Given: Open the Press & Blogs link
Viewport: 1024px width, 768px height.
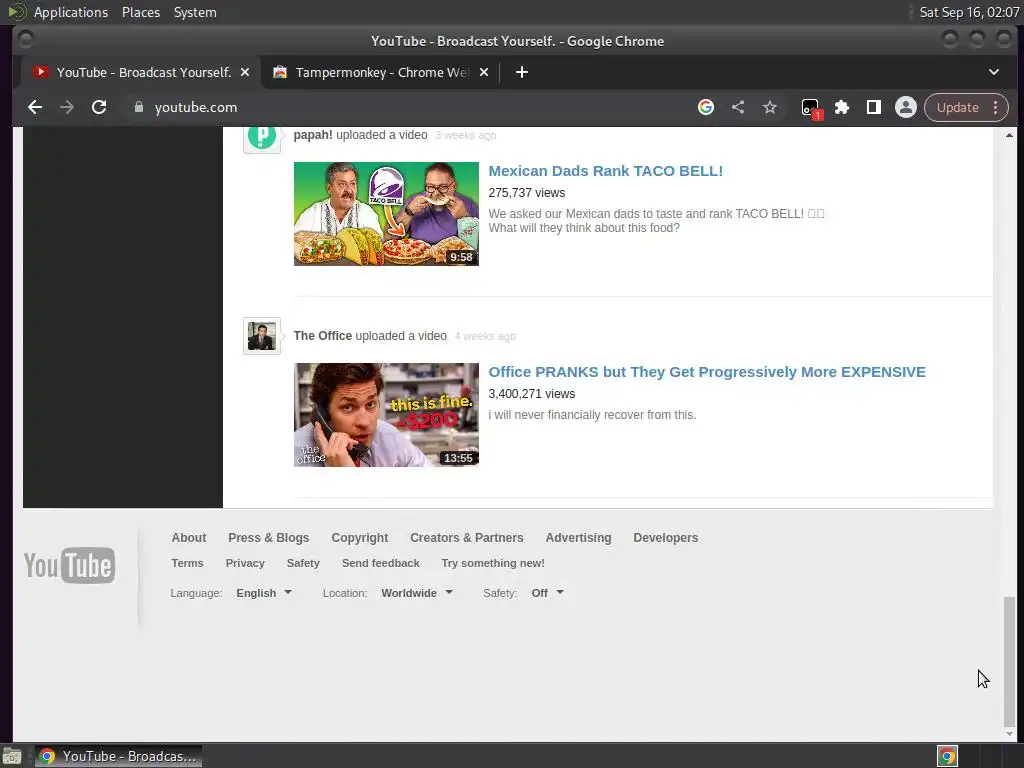Looking at the screenshot, I should (268, 537).
